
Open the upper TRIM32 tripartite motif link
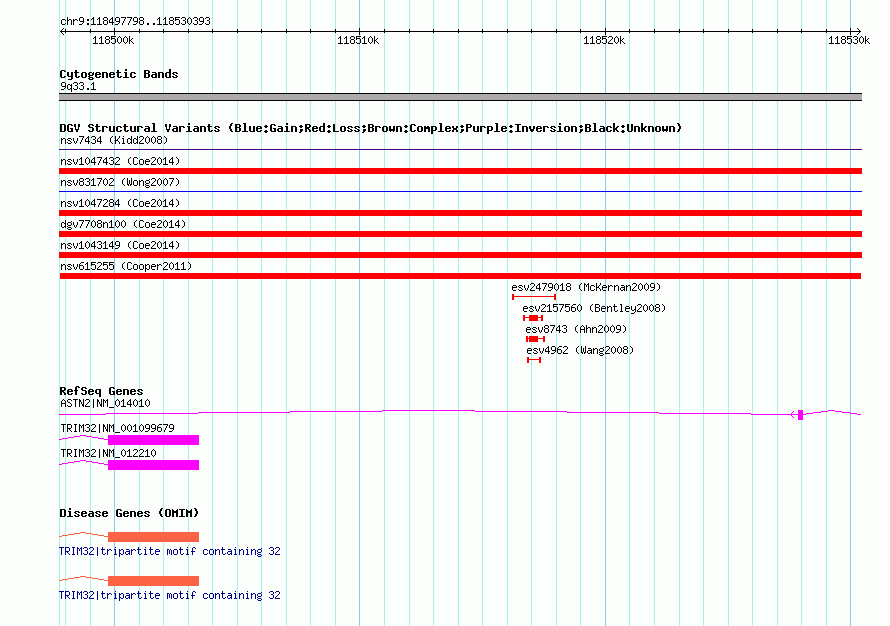(x=170, y=551)
